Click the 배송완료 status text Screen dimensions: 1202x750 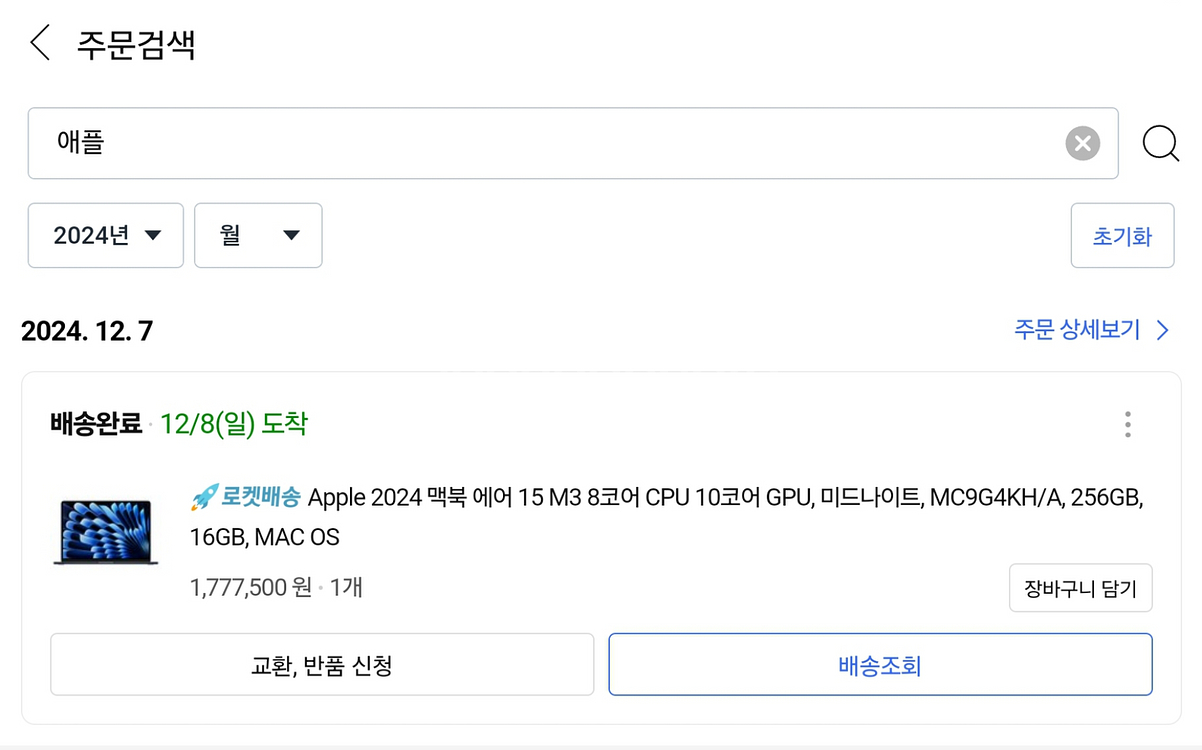point(96,424)
